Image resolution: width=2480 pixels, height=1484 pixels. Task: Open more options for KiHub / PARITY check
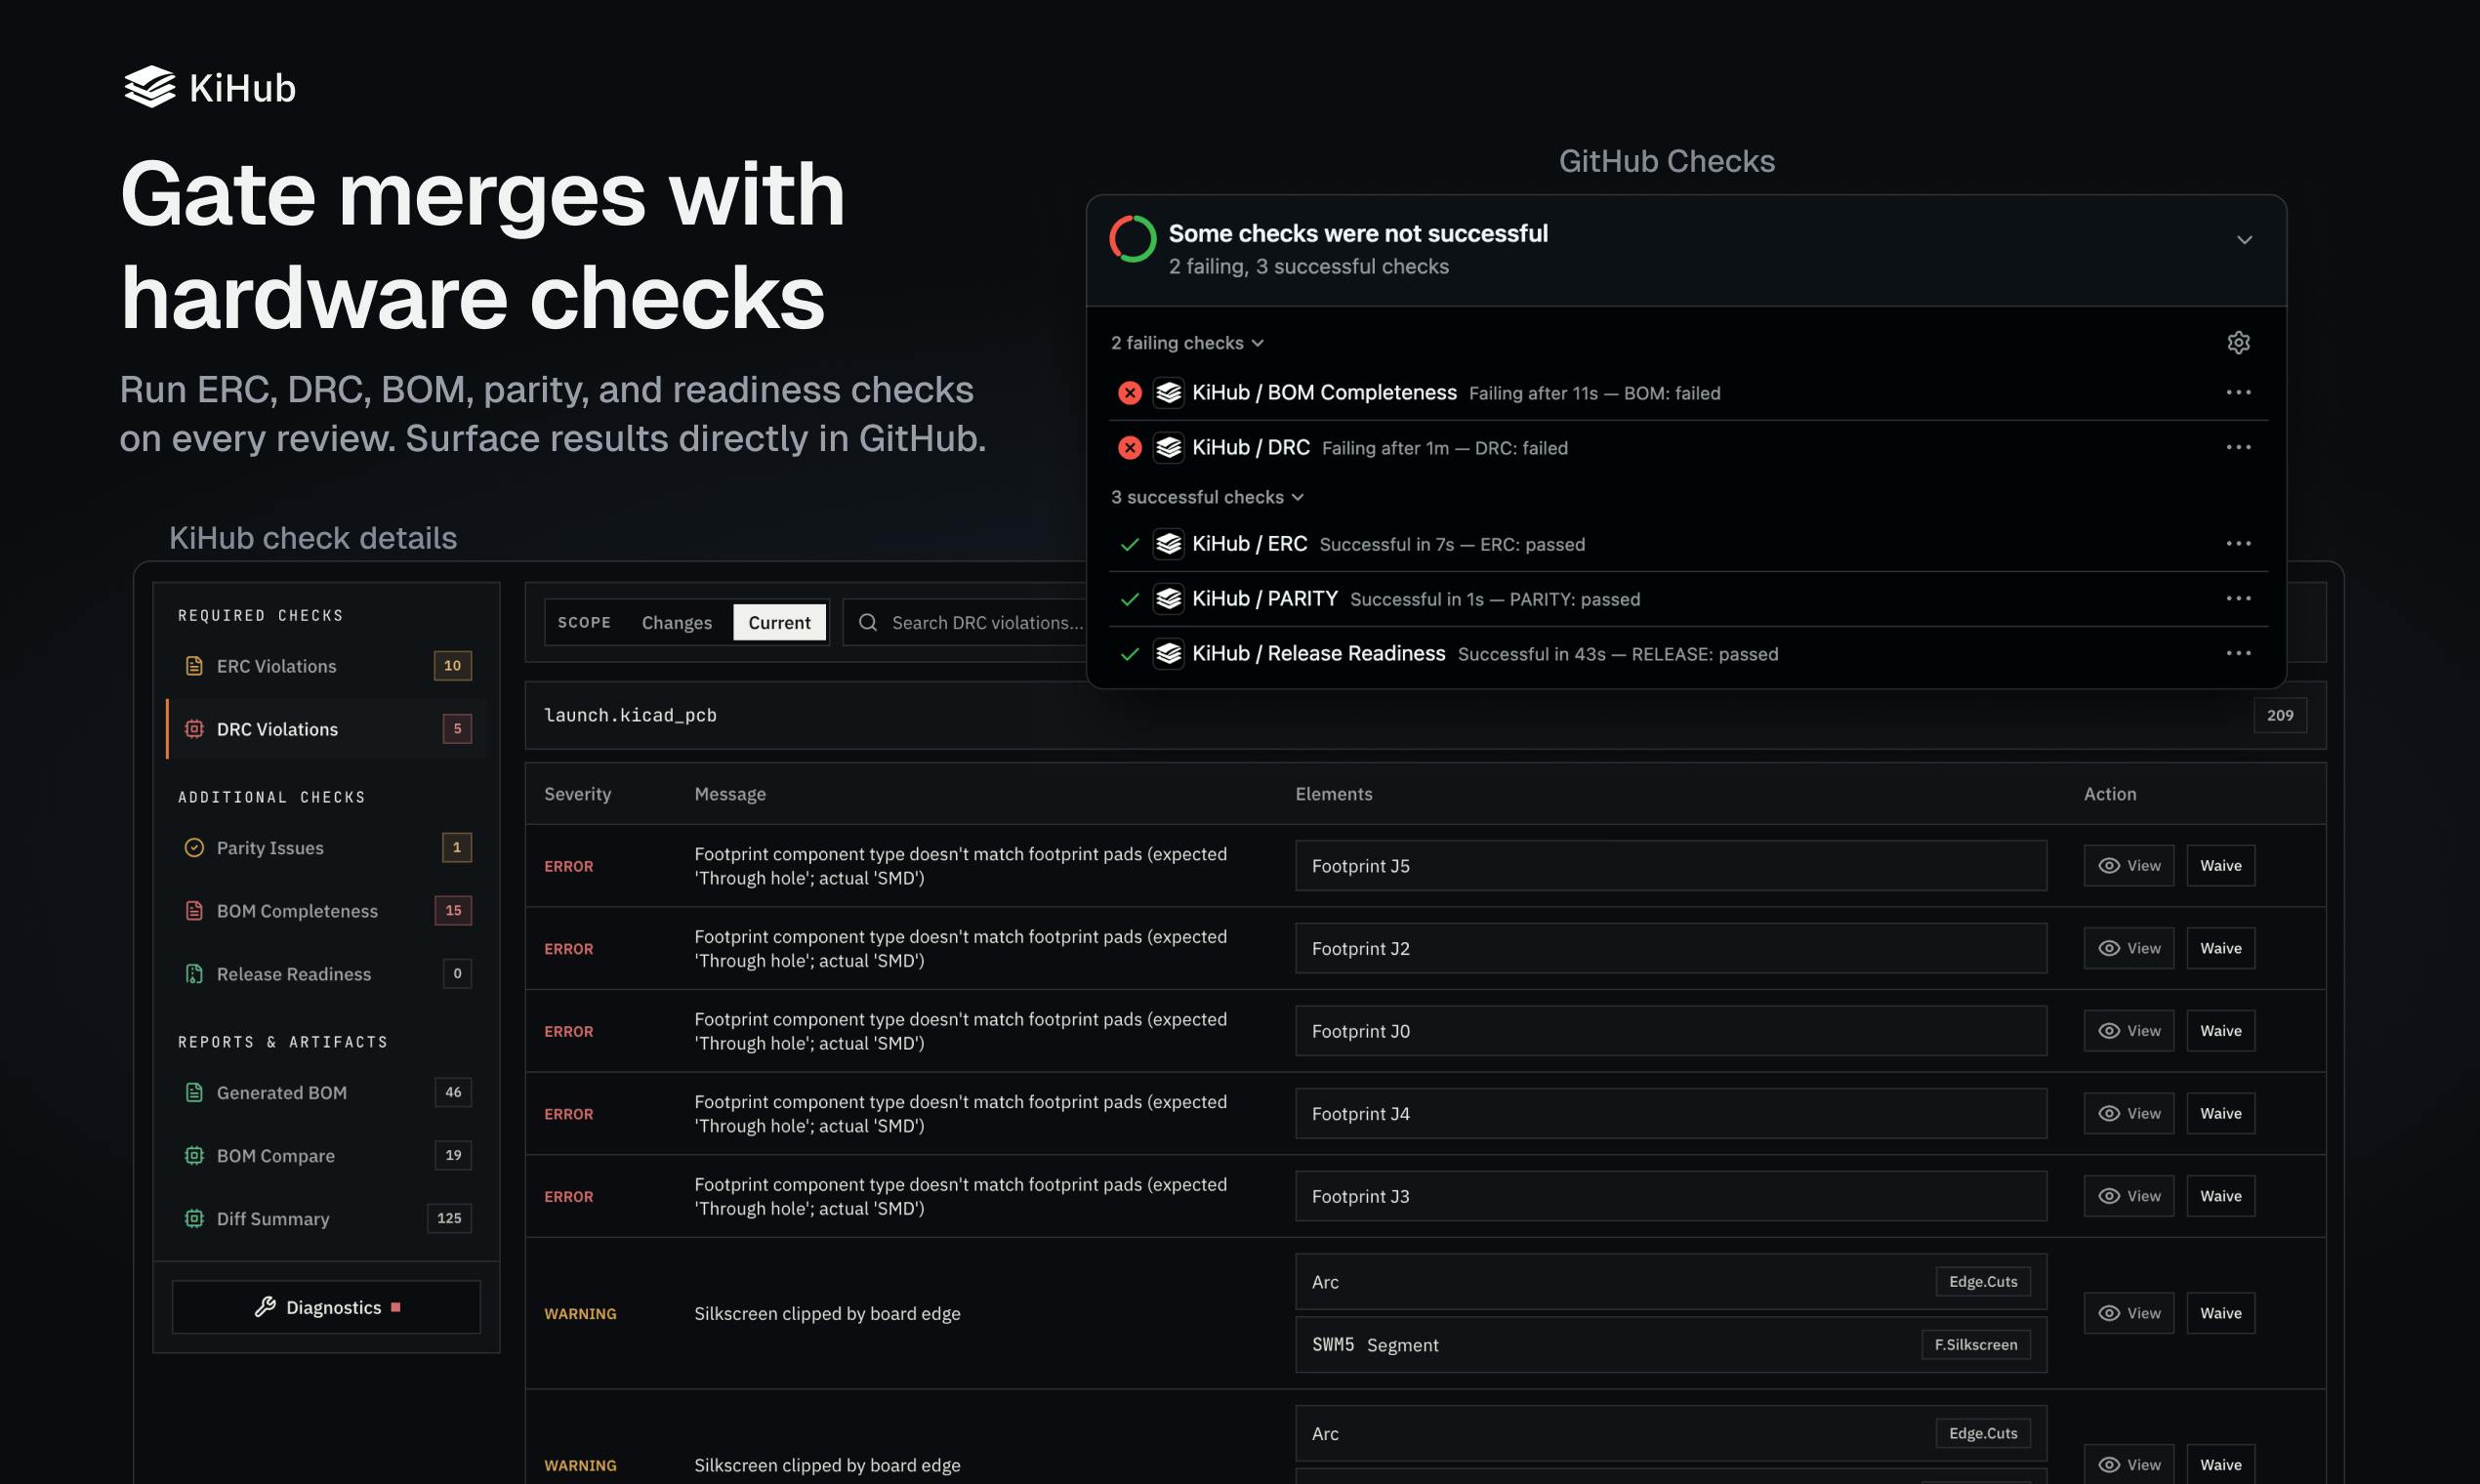point(2238,598)
